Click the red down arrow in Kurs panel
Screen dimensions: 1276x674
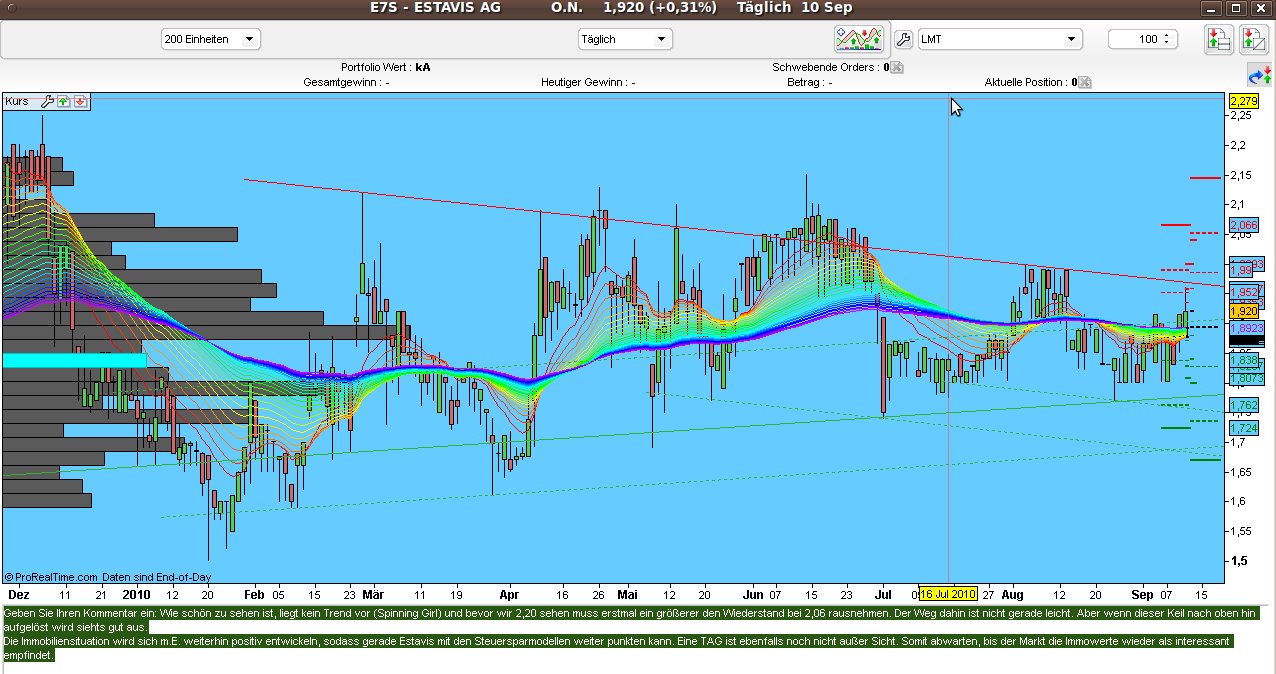coord(80,101)
